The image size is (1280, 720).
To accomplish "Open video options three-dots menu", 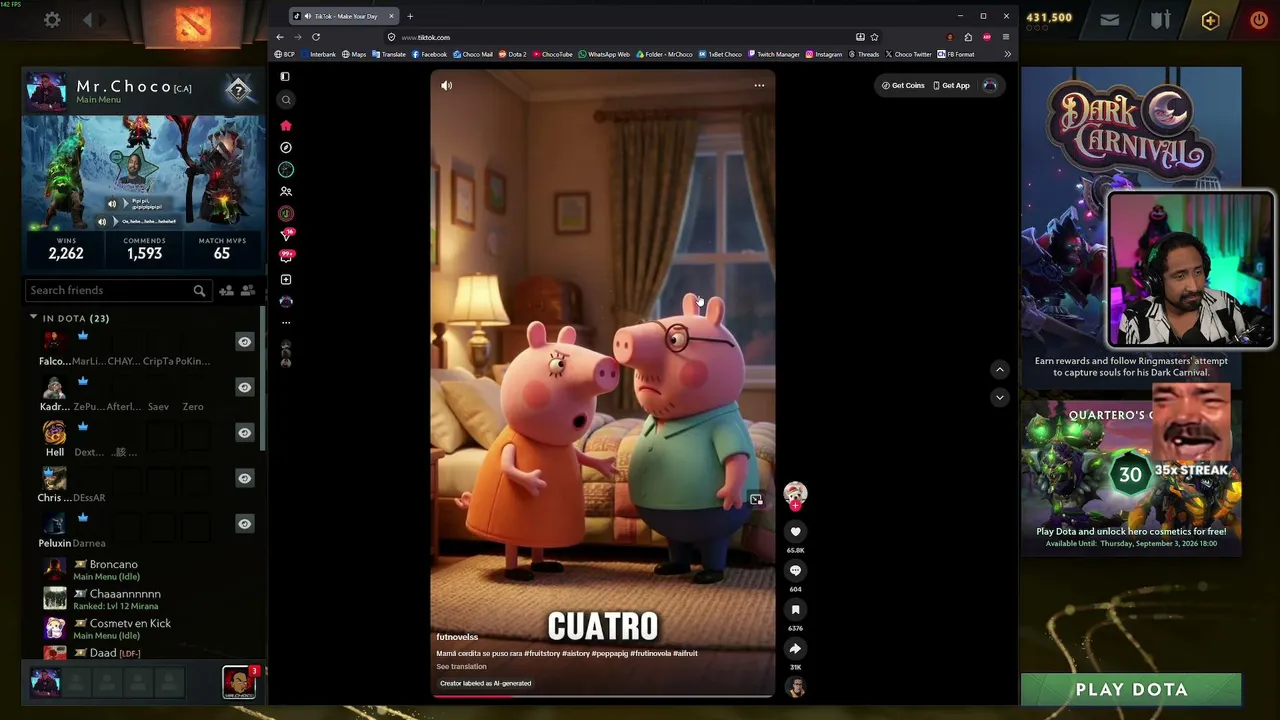I will [759, 86].
